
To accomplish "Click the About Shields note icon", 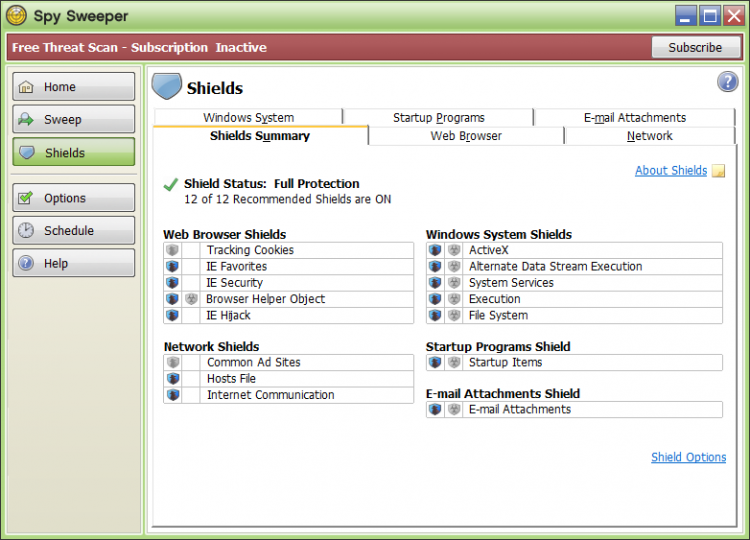I will tap(718, 171).
